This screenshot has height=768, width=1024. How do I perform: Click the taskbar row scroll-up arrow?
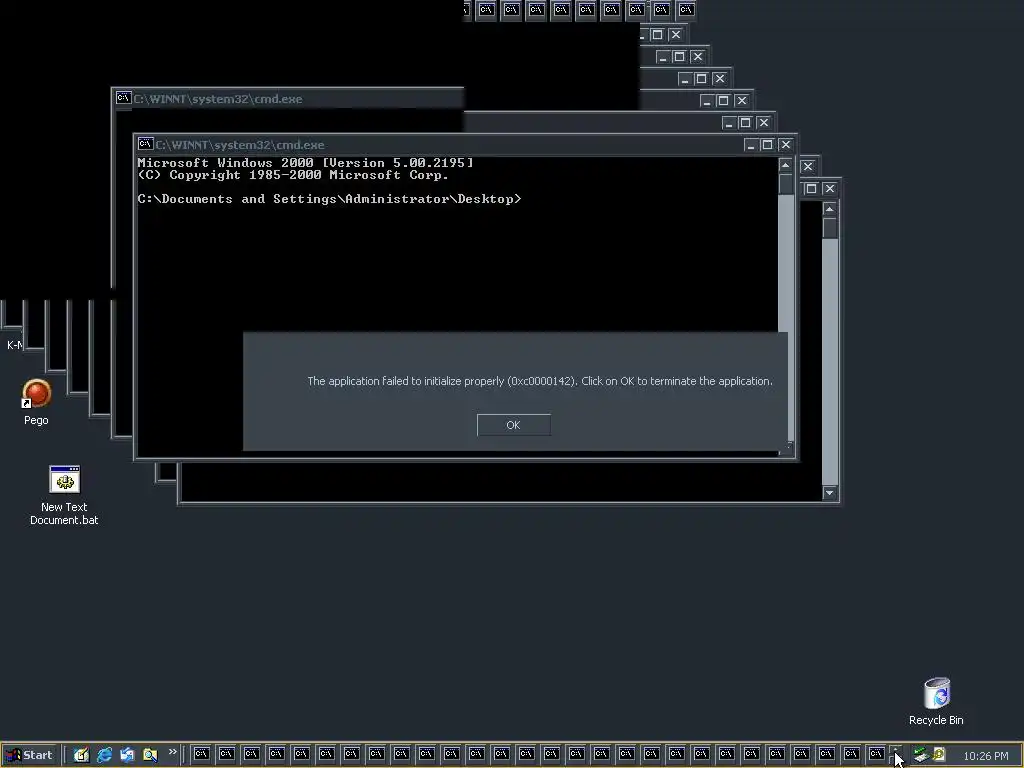[x=895, y=749]
